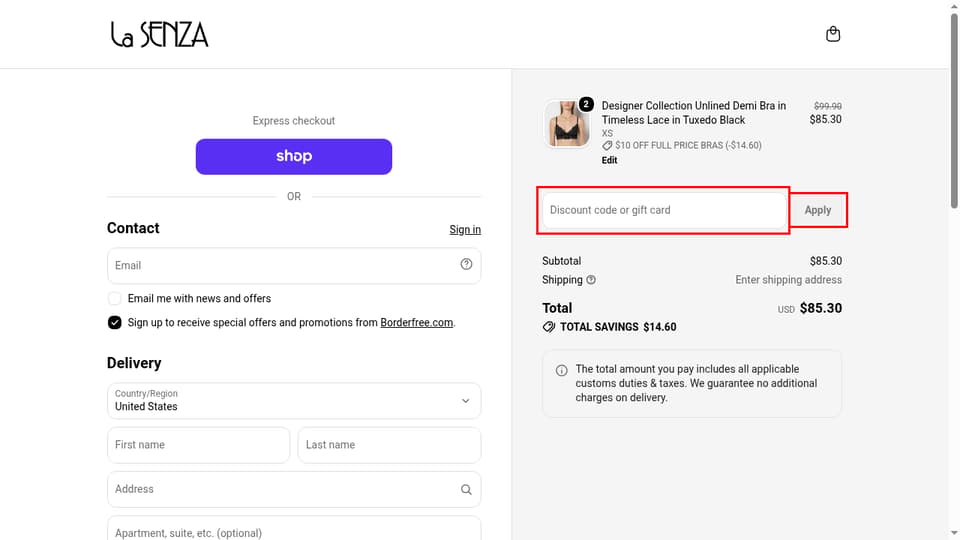Click the 'Enter shipping address' text
This screenshot has width=960, height=540.
click(789, 280)
